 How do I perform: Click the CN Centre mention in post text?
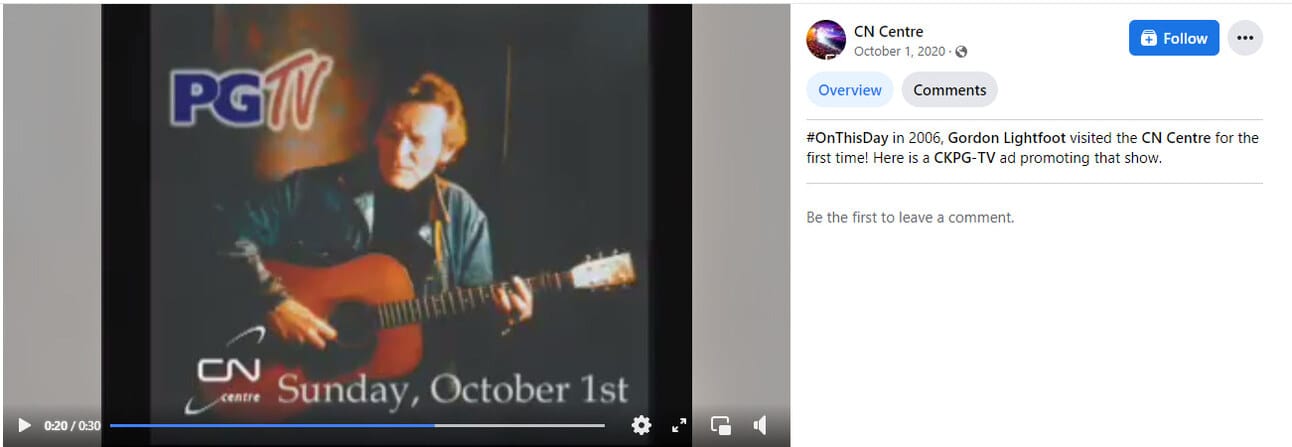point(1176,138)
